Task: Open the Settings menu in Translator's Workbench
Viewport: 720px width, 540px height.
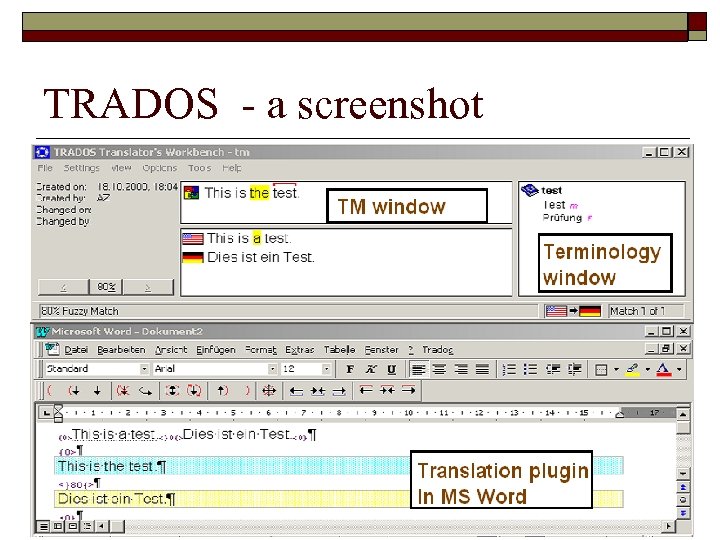Action: [81, 168]
